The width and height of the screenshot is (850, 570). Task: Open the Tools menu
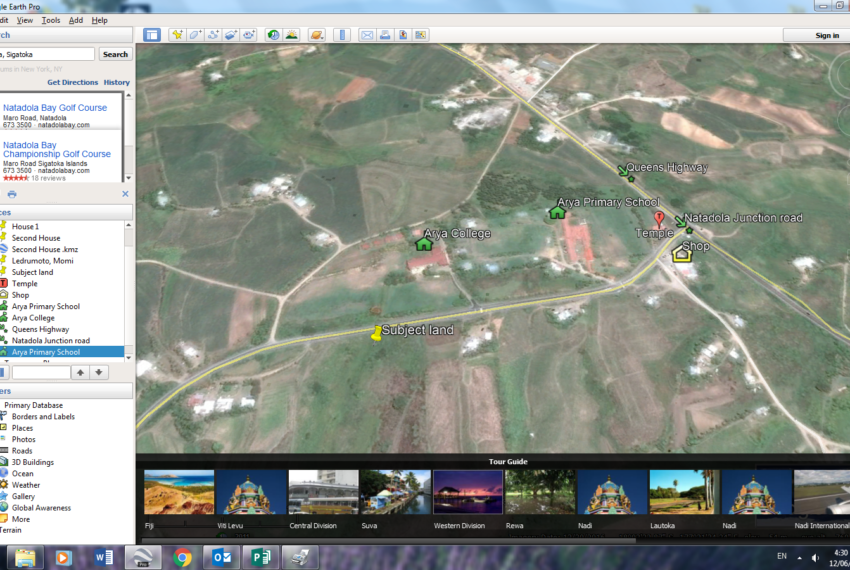pos(51,20)
